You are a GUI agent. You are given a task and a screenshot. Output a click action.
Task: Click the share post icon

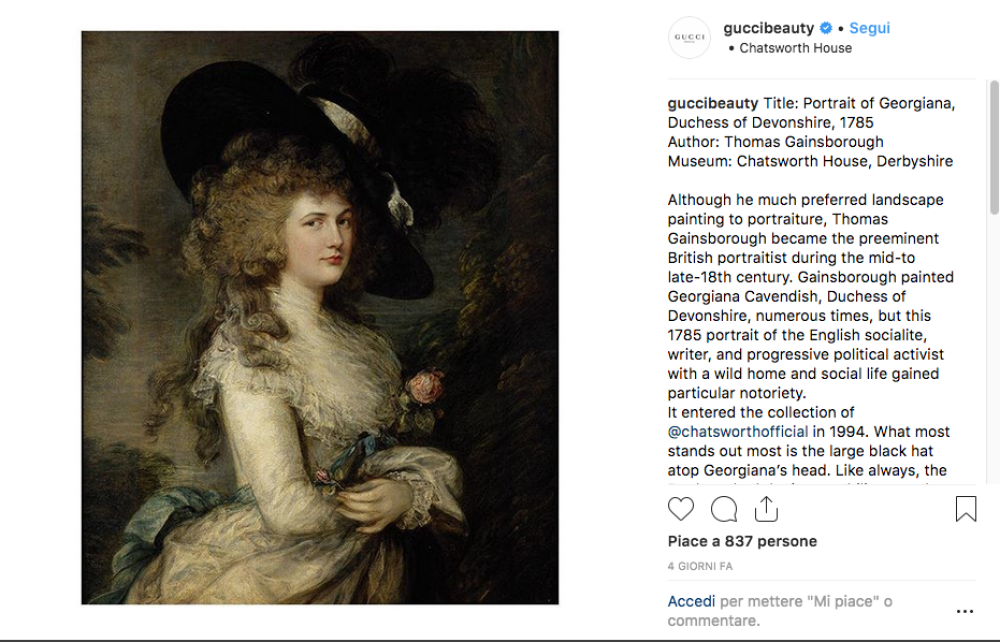pos(766,510)
